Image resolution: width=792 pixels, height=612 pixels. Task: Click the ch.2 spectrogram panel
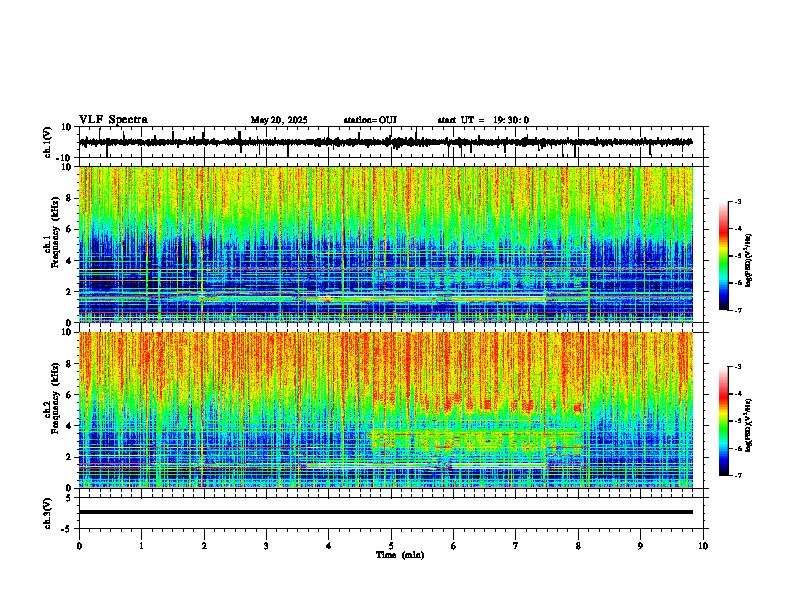point(385,410)
